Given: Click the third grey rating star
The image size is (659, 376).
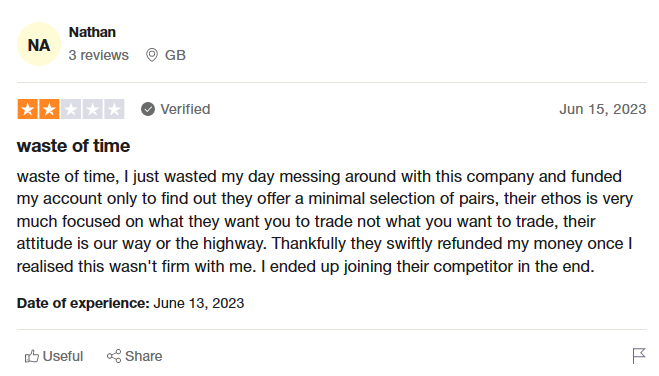Looking at the screenshot, I should (71, 109).
